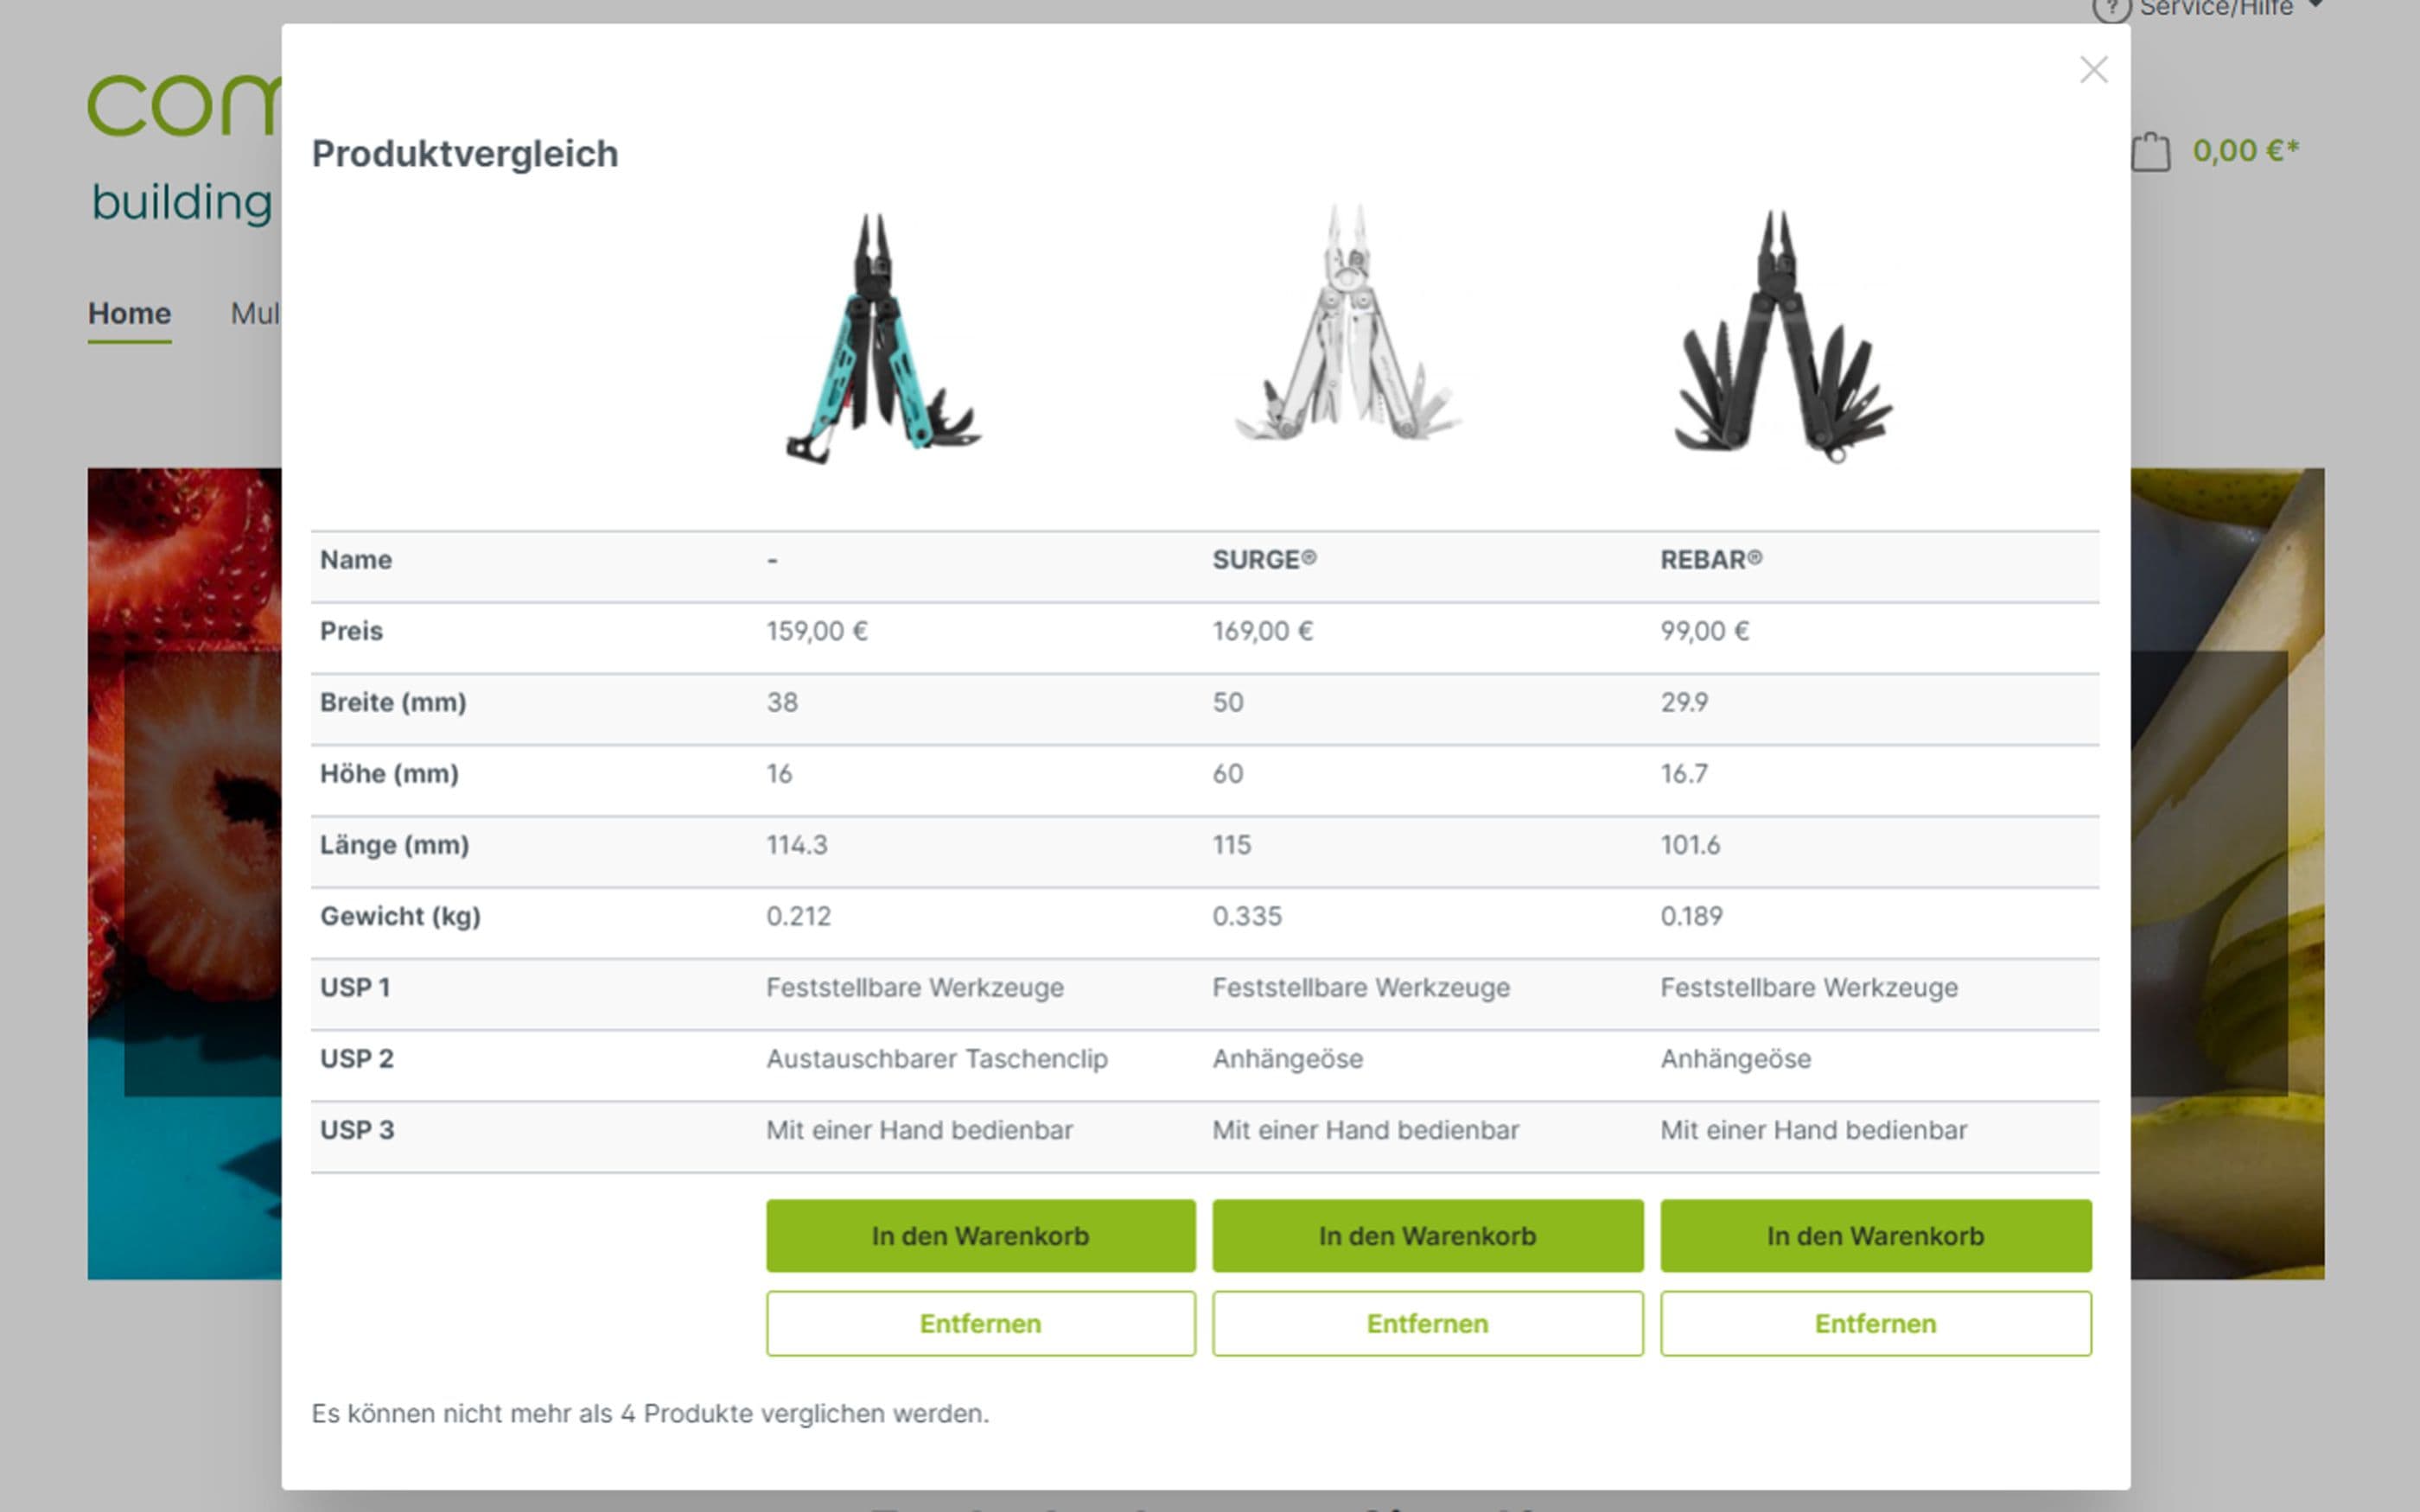Viewport: 2420px width, 1512px height.
Task: Click the SURGE® name in the table
Action: click(1264, 560)
